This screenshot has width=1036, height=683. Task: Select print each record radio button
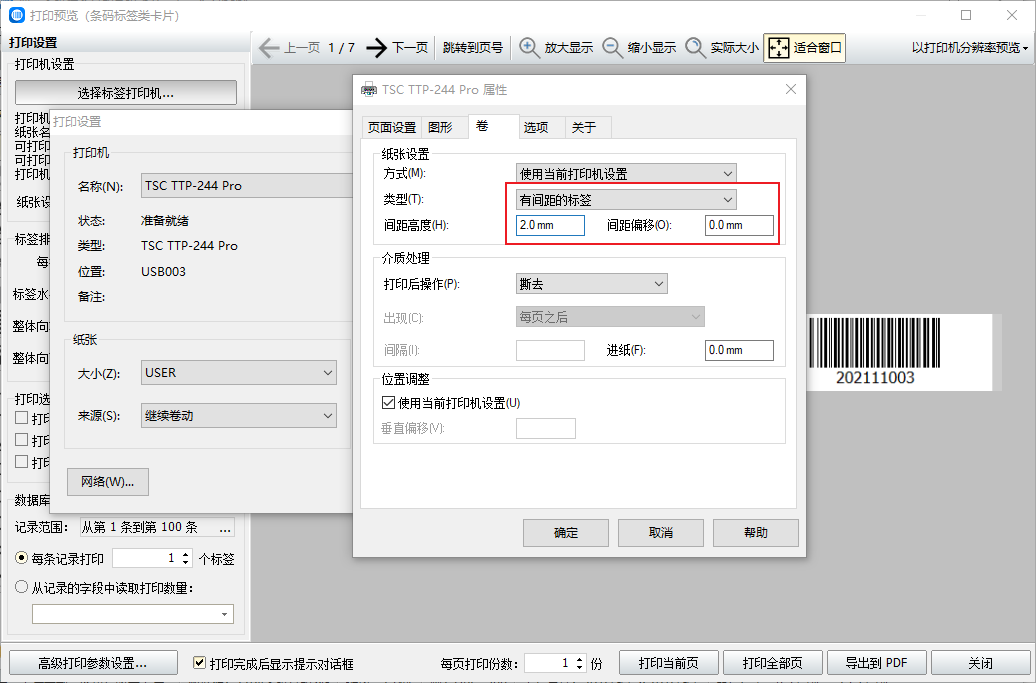pyautogui.click(x=21, y=558)
